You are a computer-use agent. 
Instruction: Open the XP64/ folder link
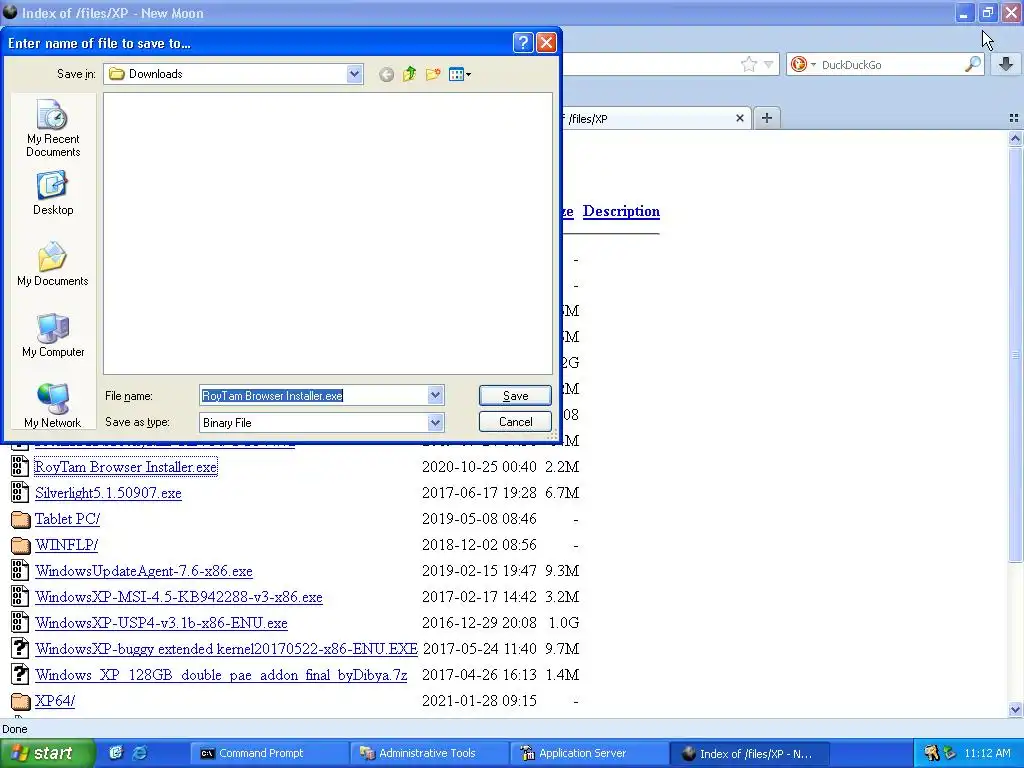[55, 701]
